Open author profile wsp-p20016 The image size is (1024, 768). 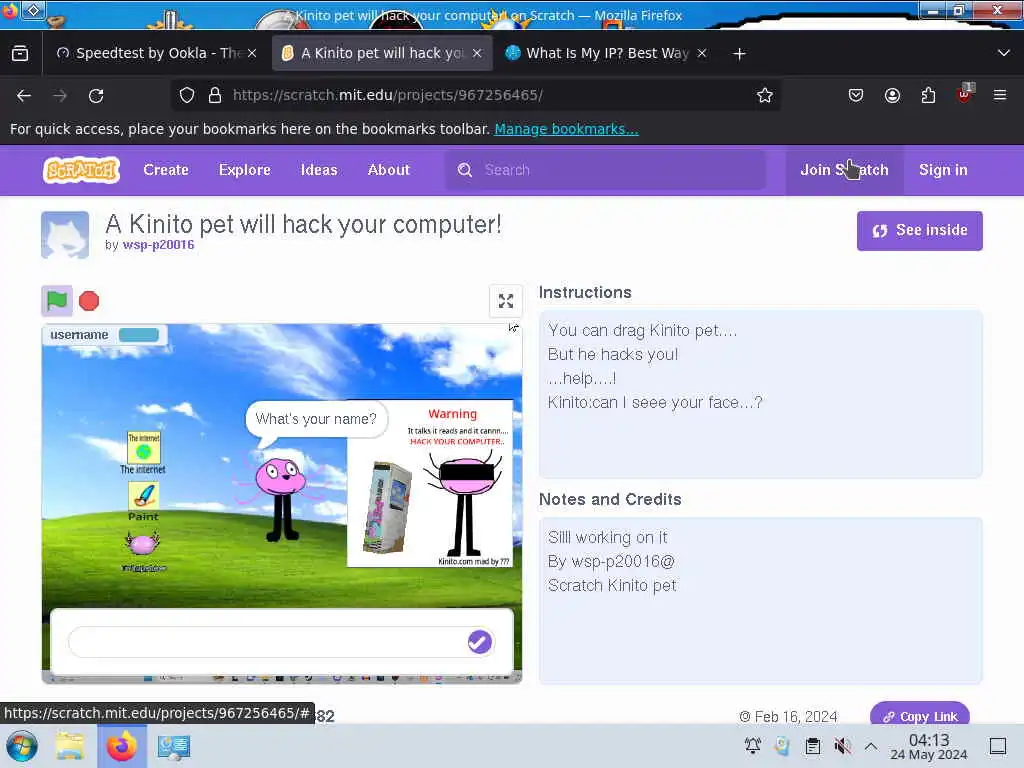(159, 245)
